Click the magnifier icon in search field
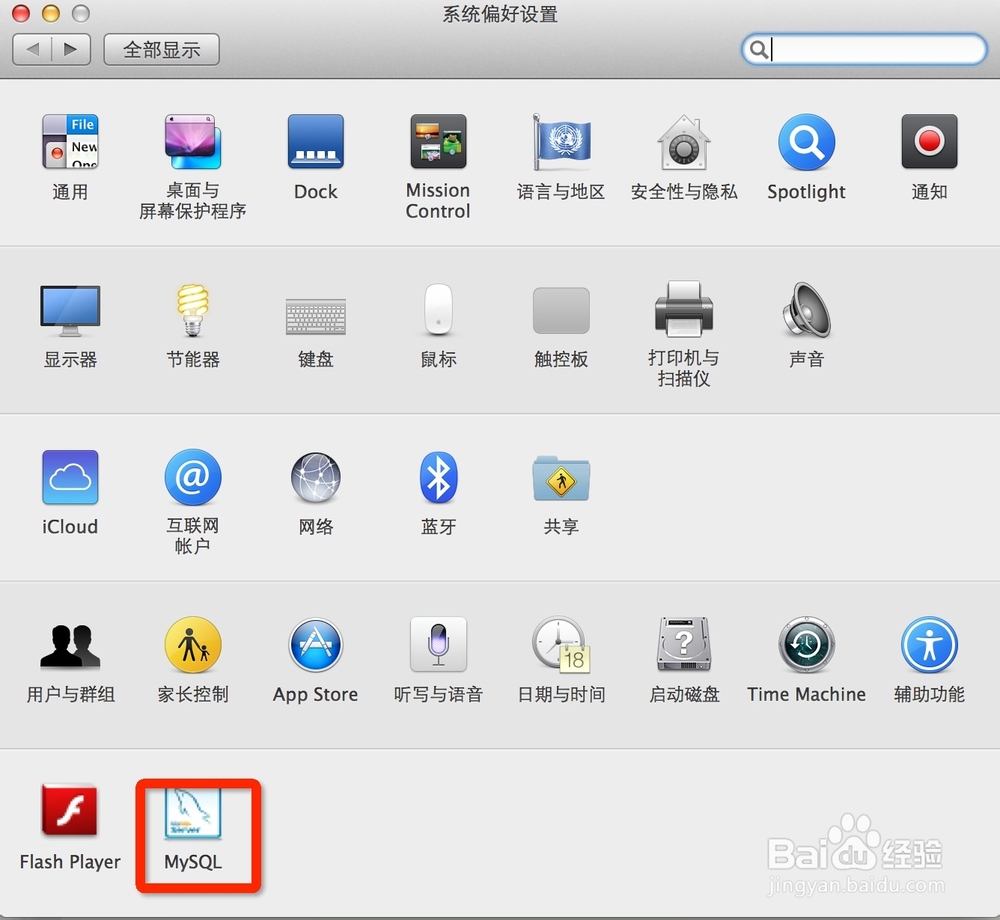 (758, 49)
